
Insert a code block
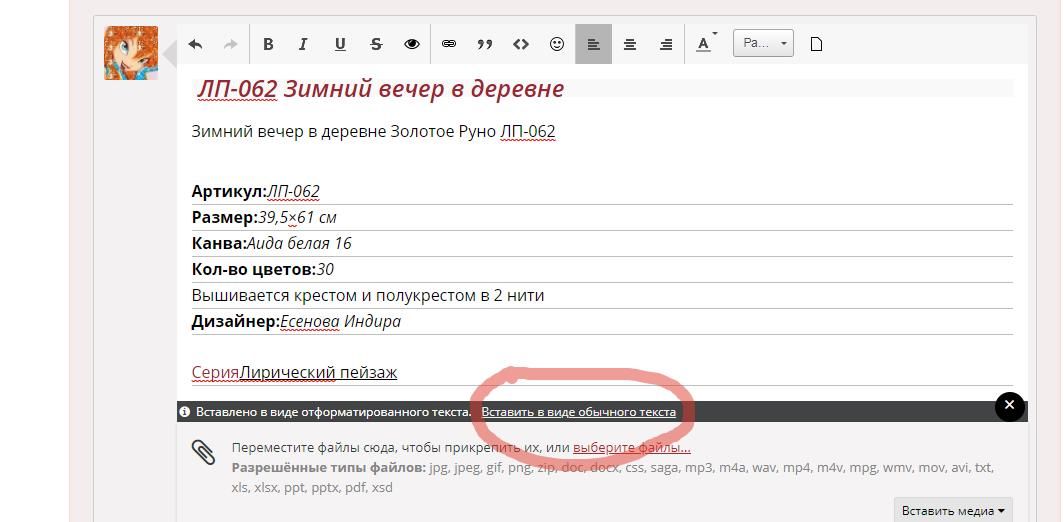521,44
